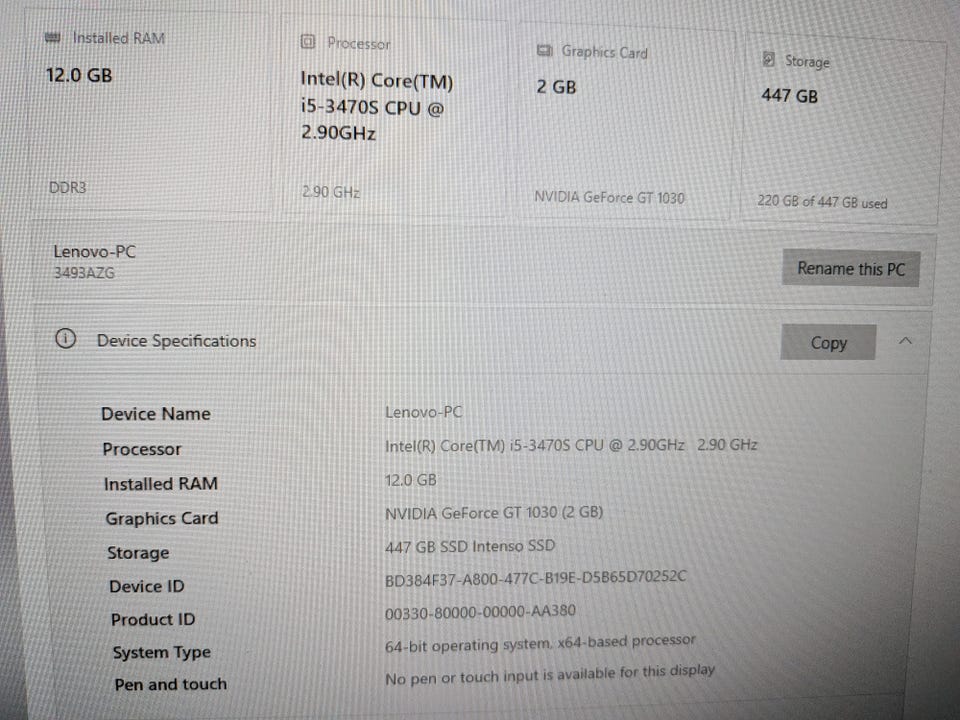The width and height of the screenshot is (960, 720).
Task: Click the System Type label
Action: click(x=162, y=653)
